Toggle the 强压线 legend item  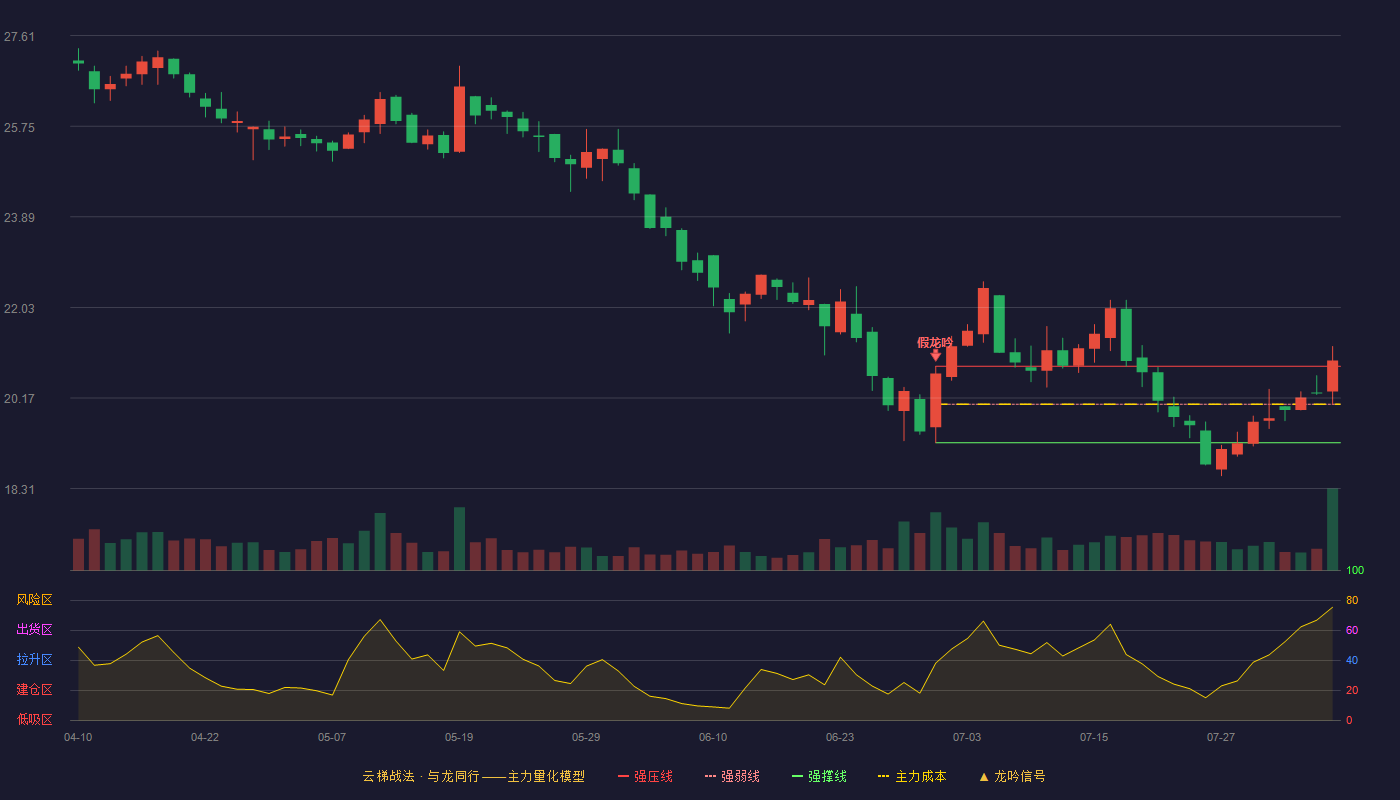(645, 776)
